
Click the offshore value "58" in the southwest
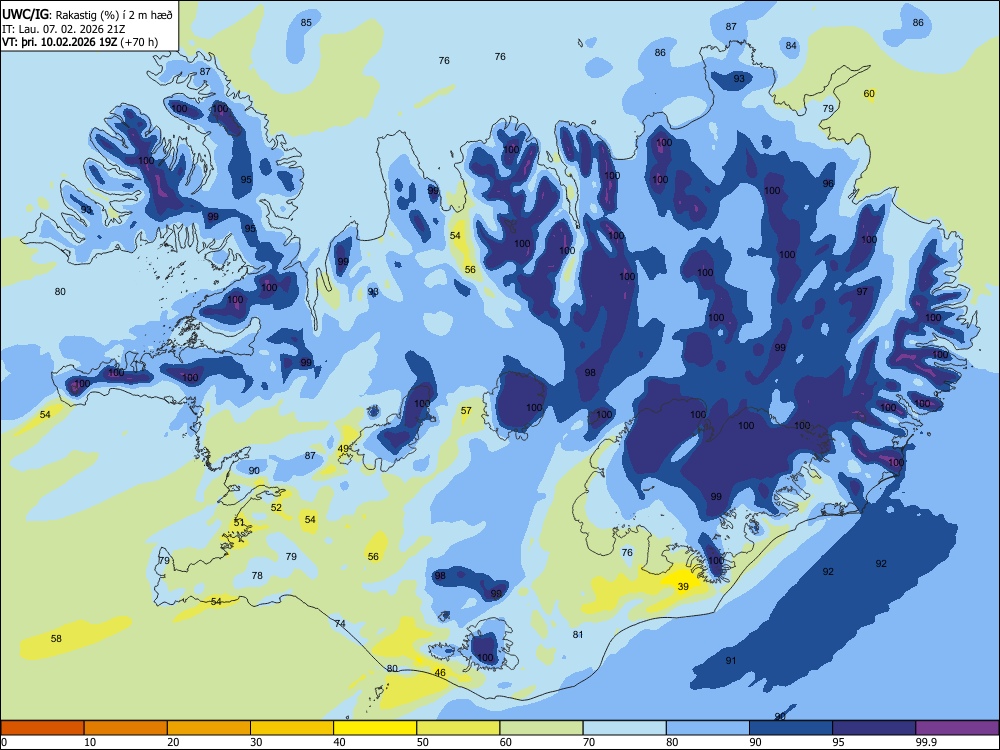tap(56, 638)
